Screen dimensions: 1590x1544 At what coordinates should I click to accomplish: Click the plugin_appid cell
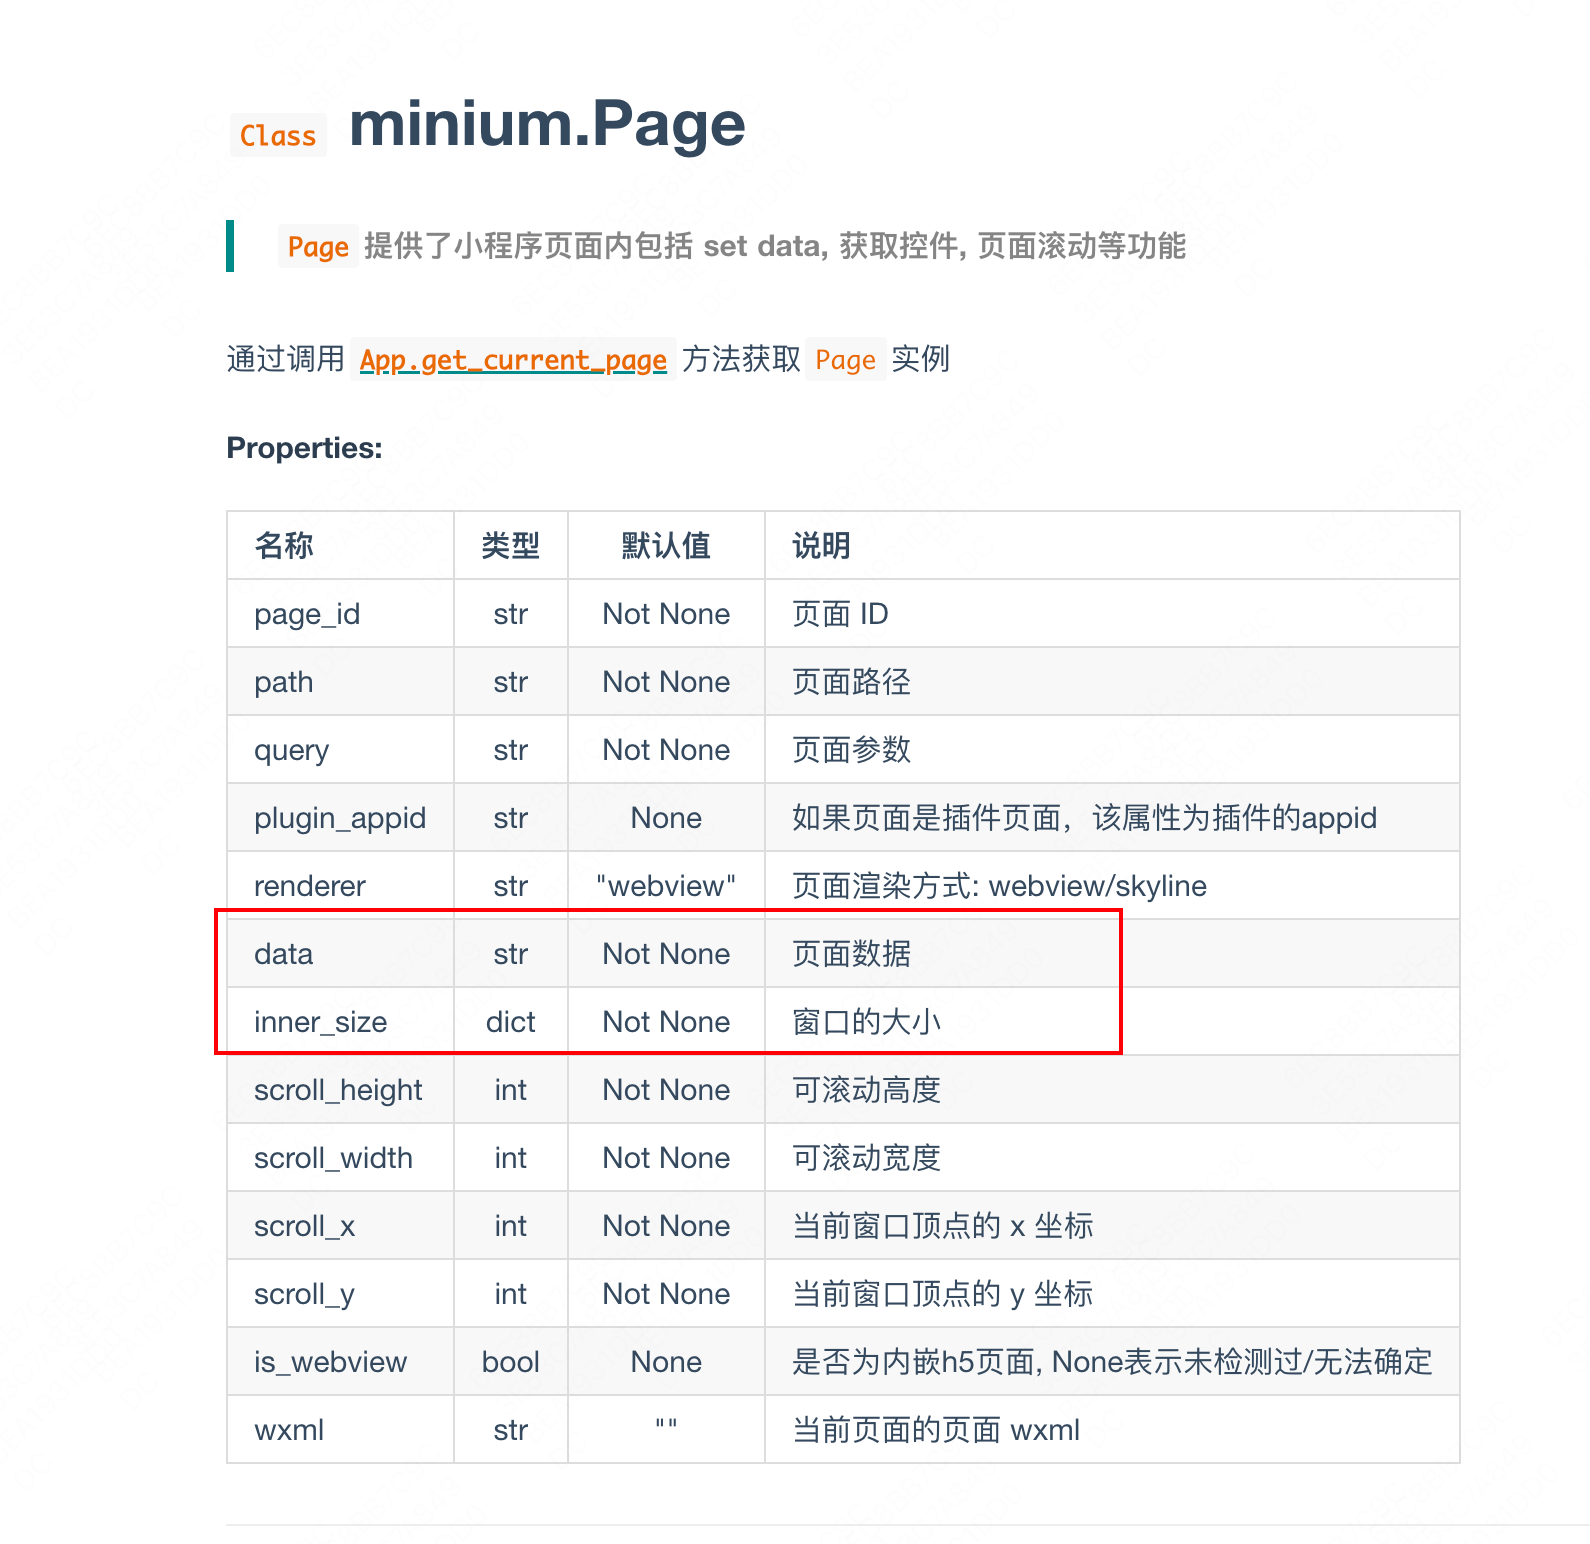pos(340,818)
